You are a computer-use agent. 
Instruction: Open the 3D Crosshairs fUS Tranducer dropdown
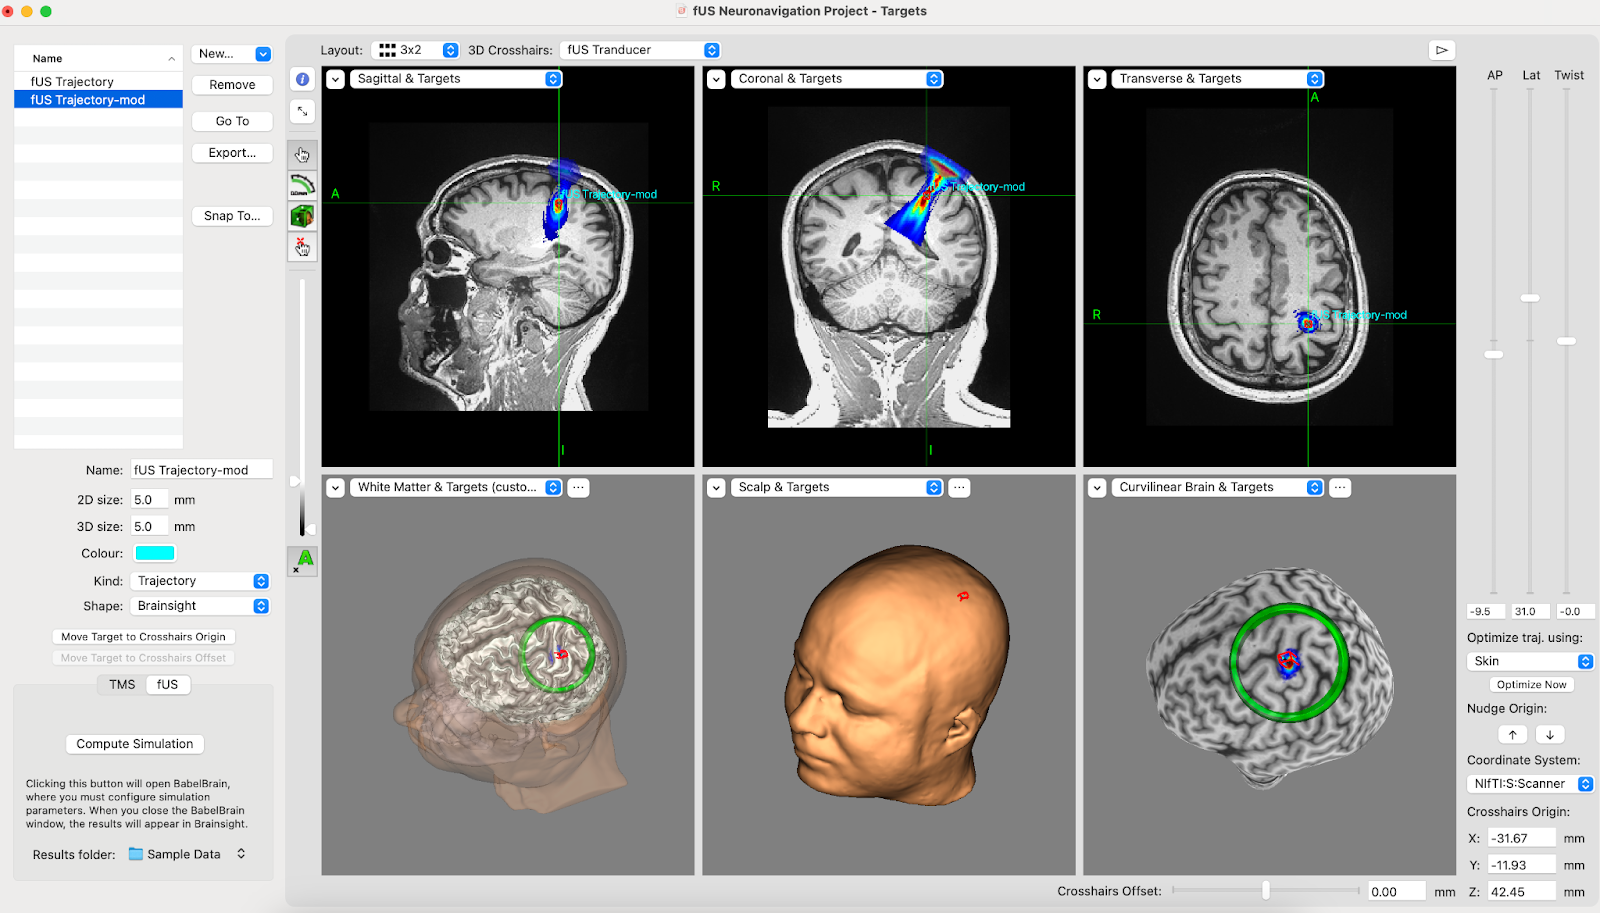pyautogui.click(x=640, y=49)
